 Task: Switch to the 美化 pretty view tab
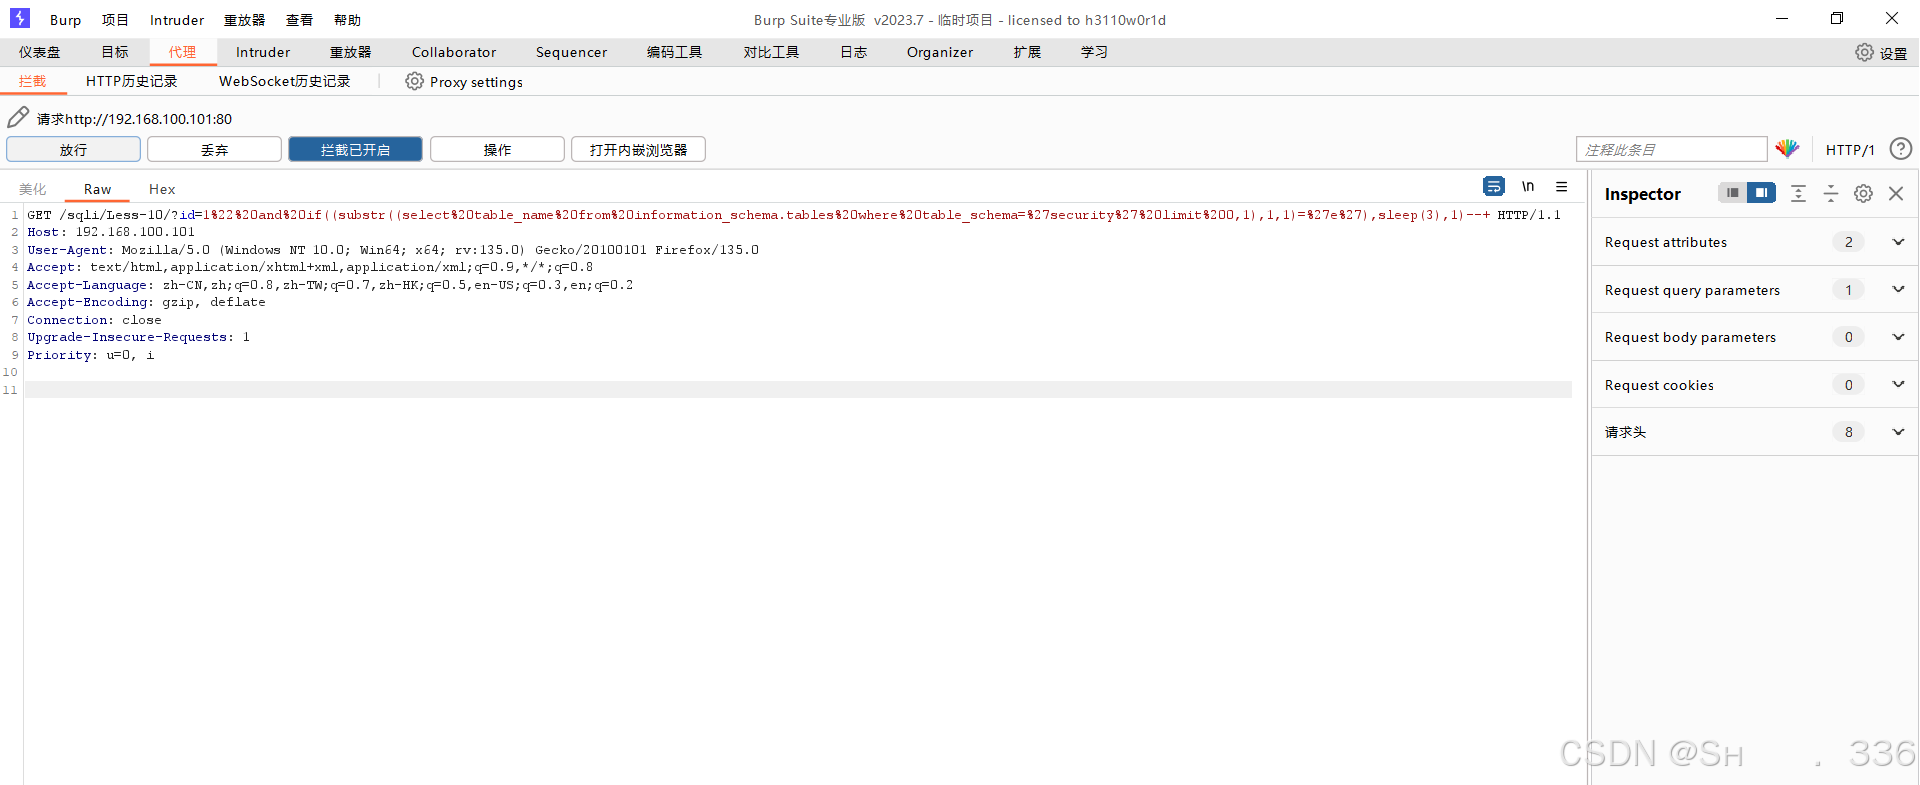click(x=33, y=189)
